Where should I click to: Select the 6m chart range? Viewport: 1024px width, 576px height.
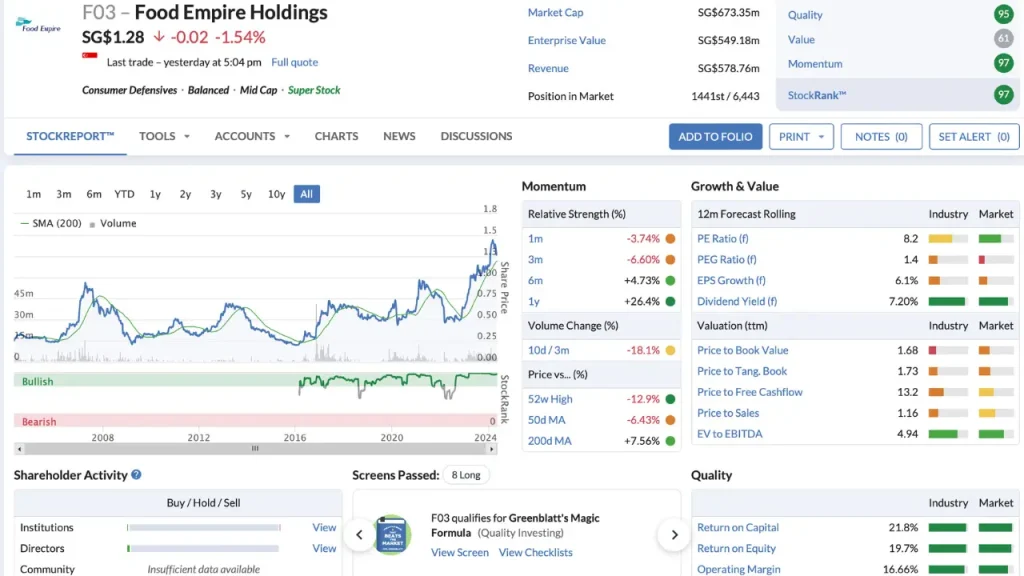[x=94, y=194]
